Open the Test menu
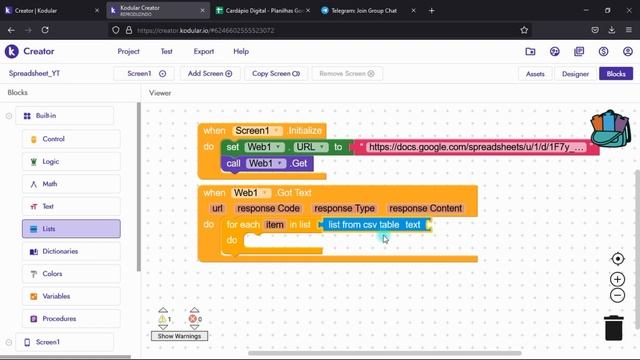The width and height of the screenshot is (640, 360). pos(167,51)
